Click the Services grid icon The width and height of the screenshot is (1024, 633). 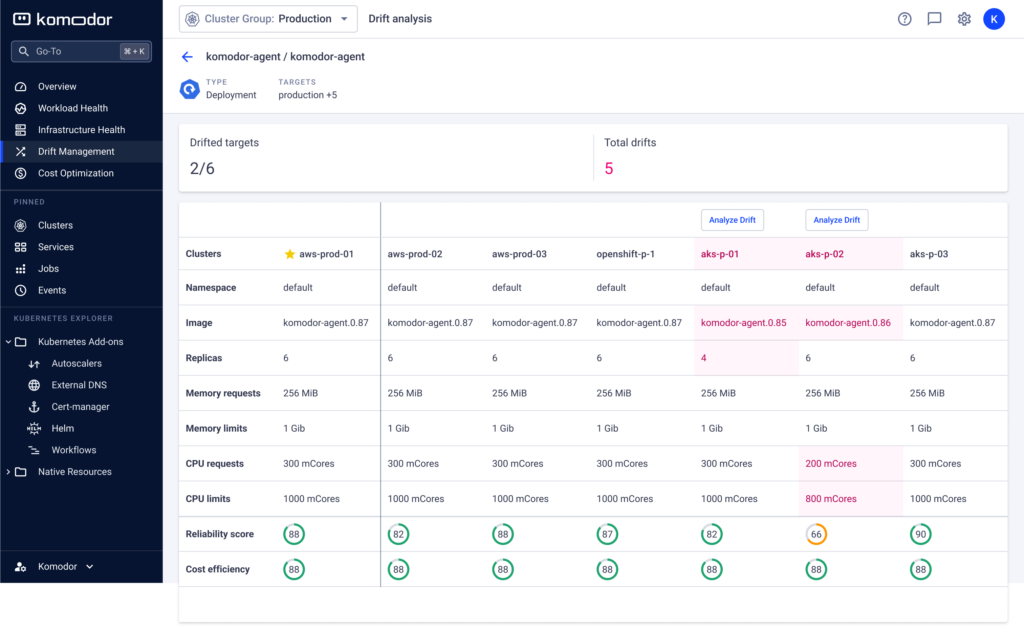point(21,247)
